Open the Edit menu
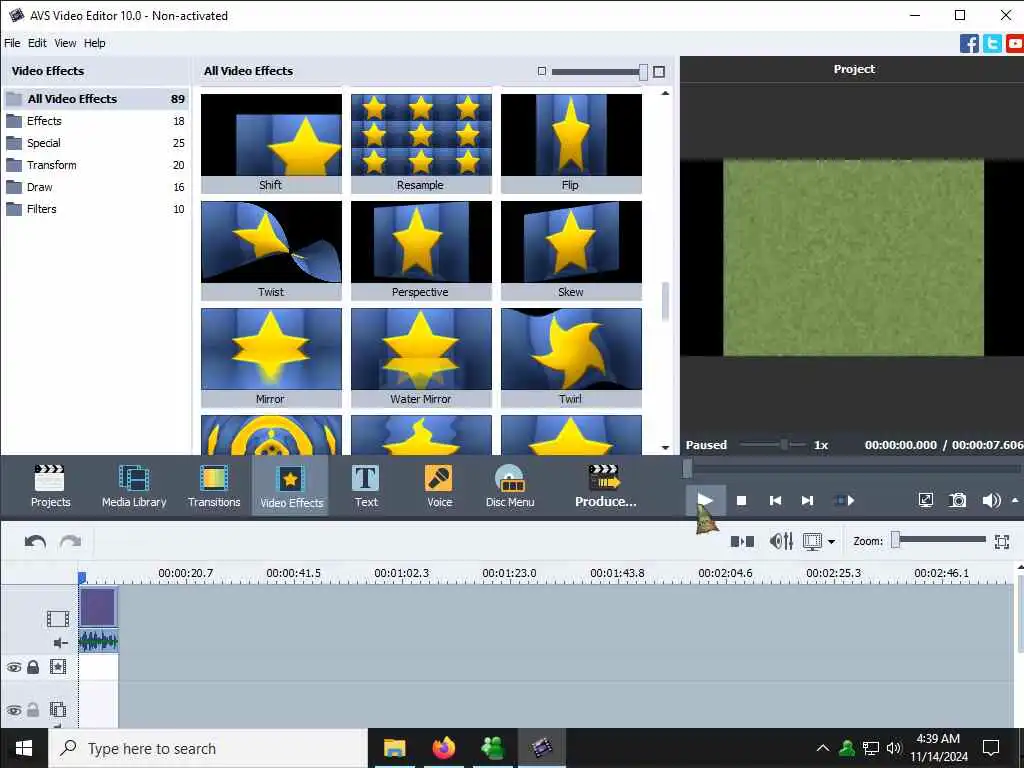This screenshot has height=768, width=1024. point(37,43)
